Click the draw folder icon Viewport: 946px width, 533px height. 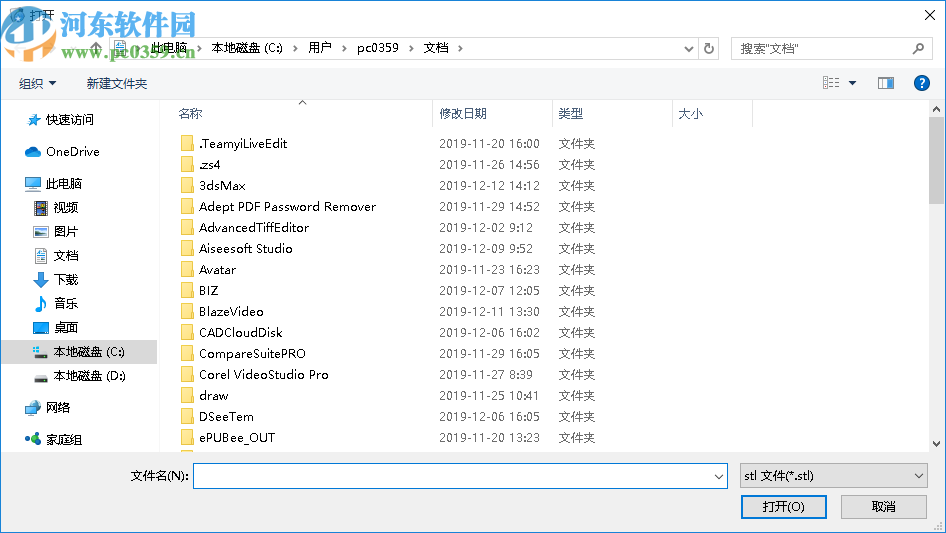(x=188, y=395)
